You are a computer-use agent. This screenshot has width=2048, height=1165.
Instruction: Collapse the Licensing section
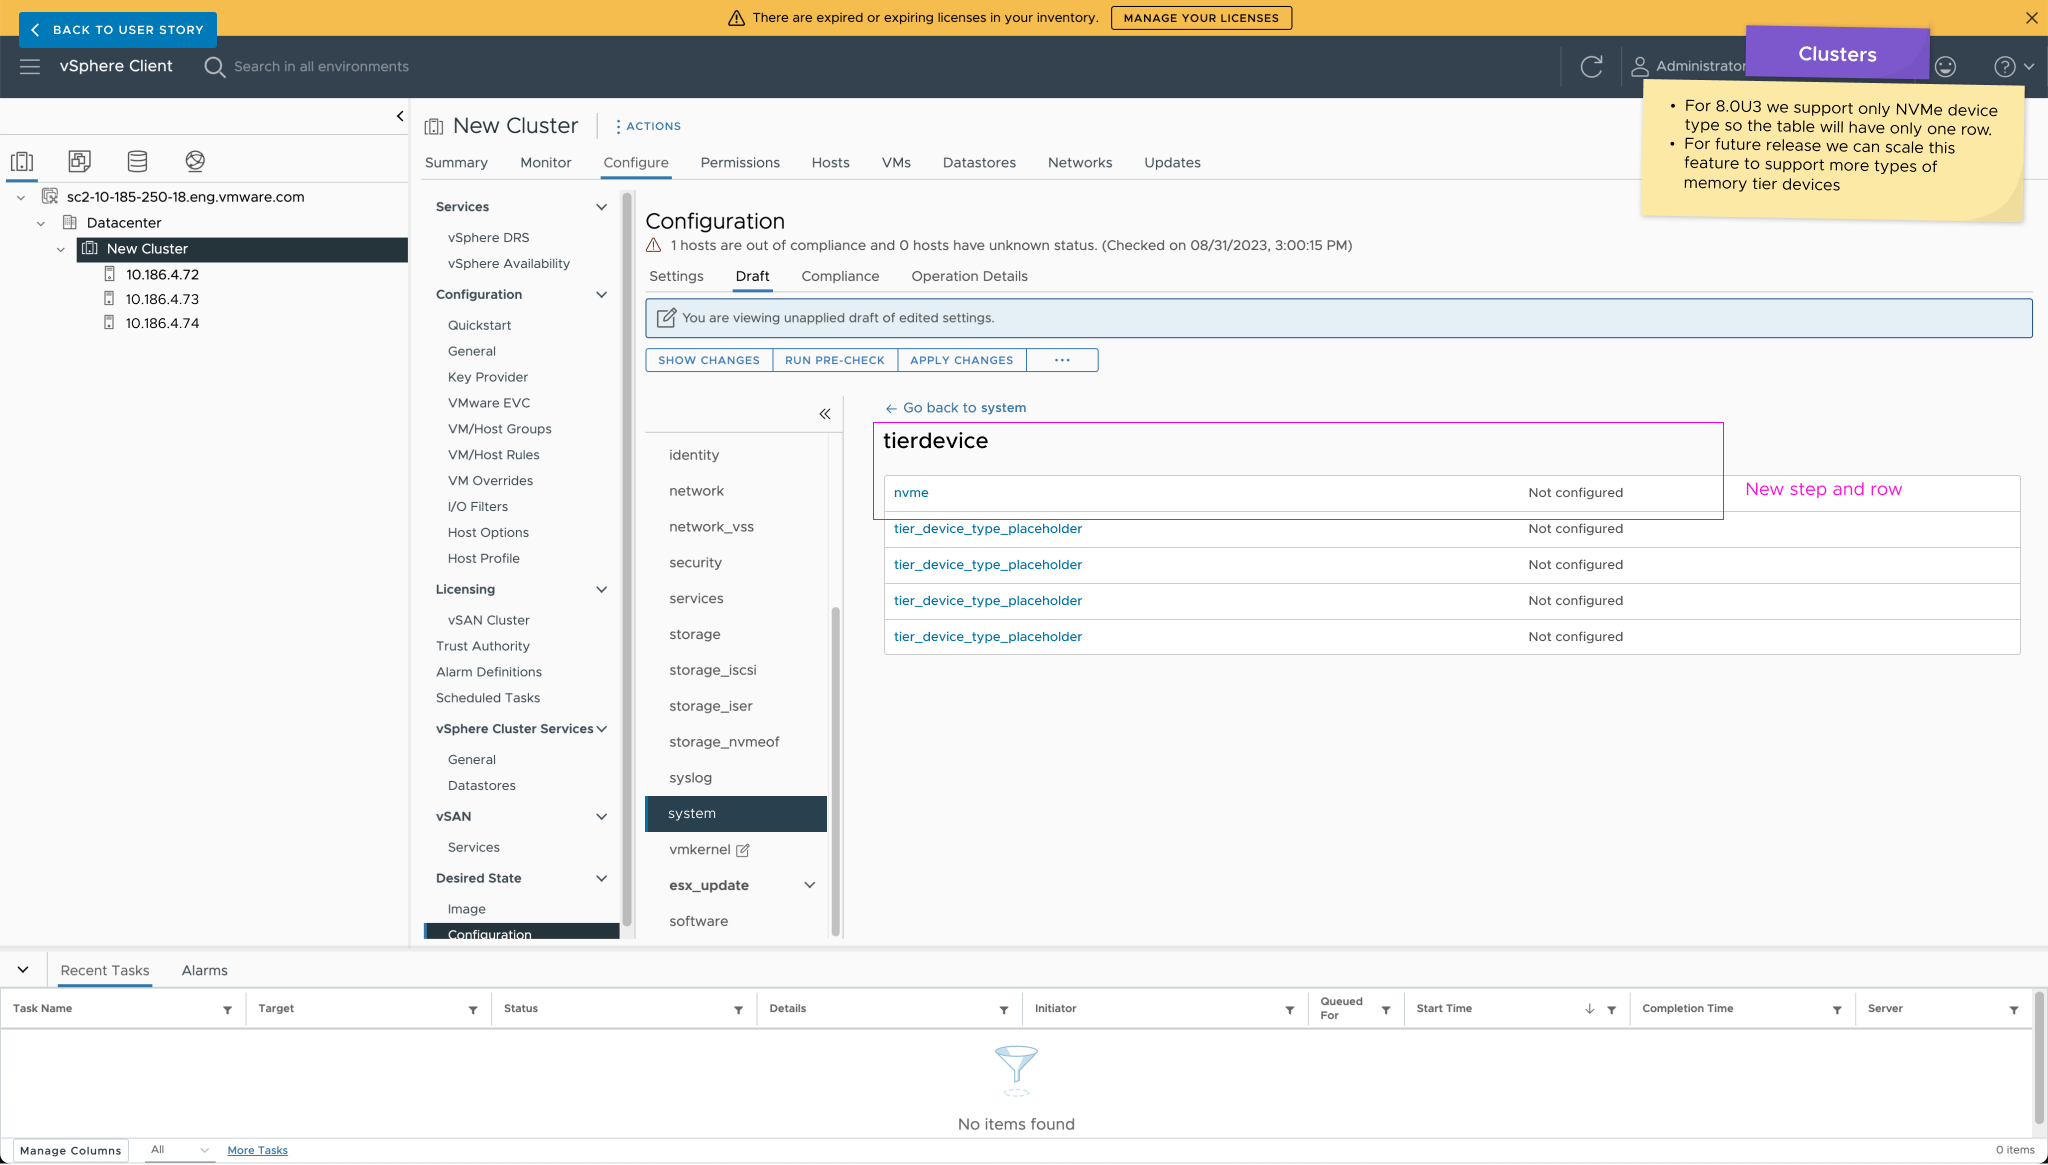(x=601, y=589)
